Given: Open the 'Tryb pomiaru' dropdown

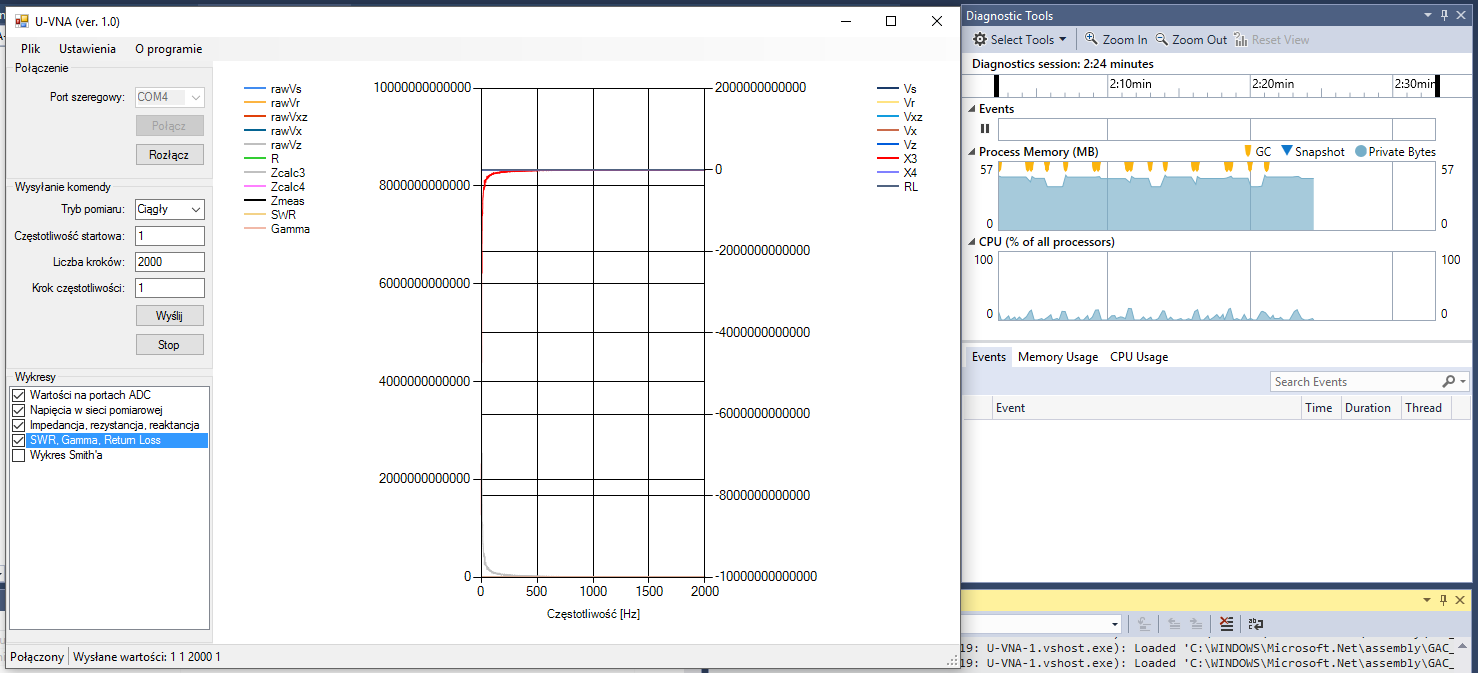Looking at the screenshot, I should [x=195, y=210].
